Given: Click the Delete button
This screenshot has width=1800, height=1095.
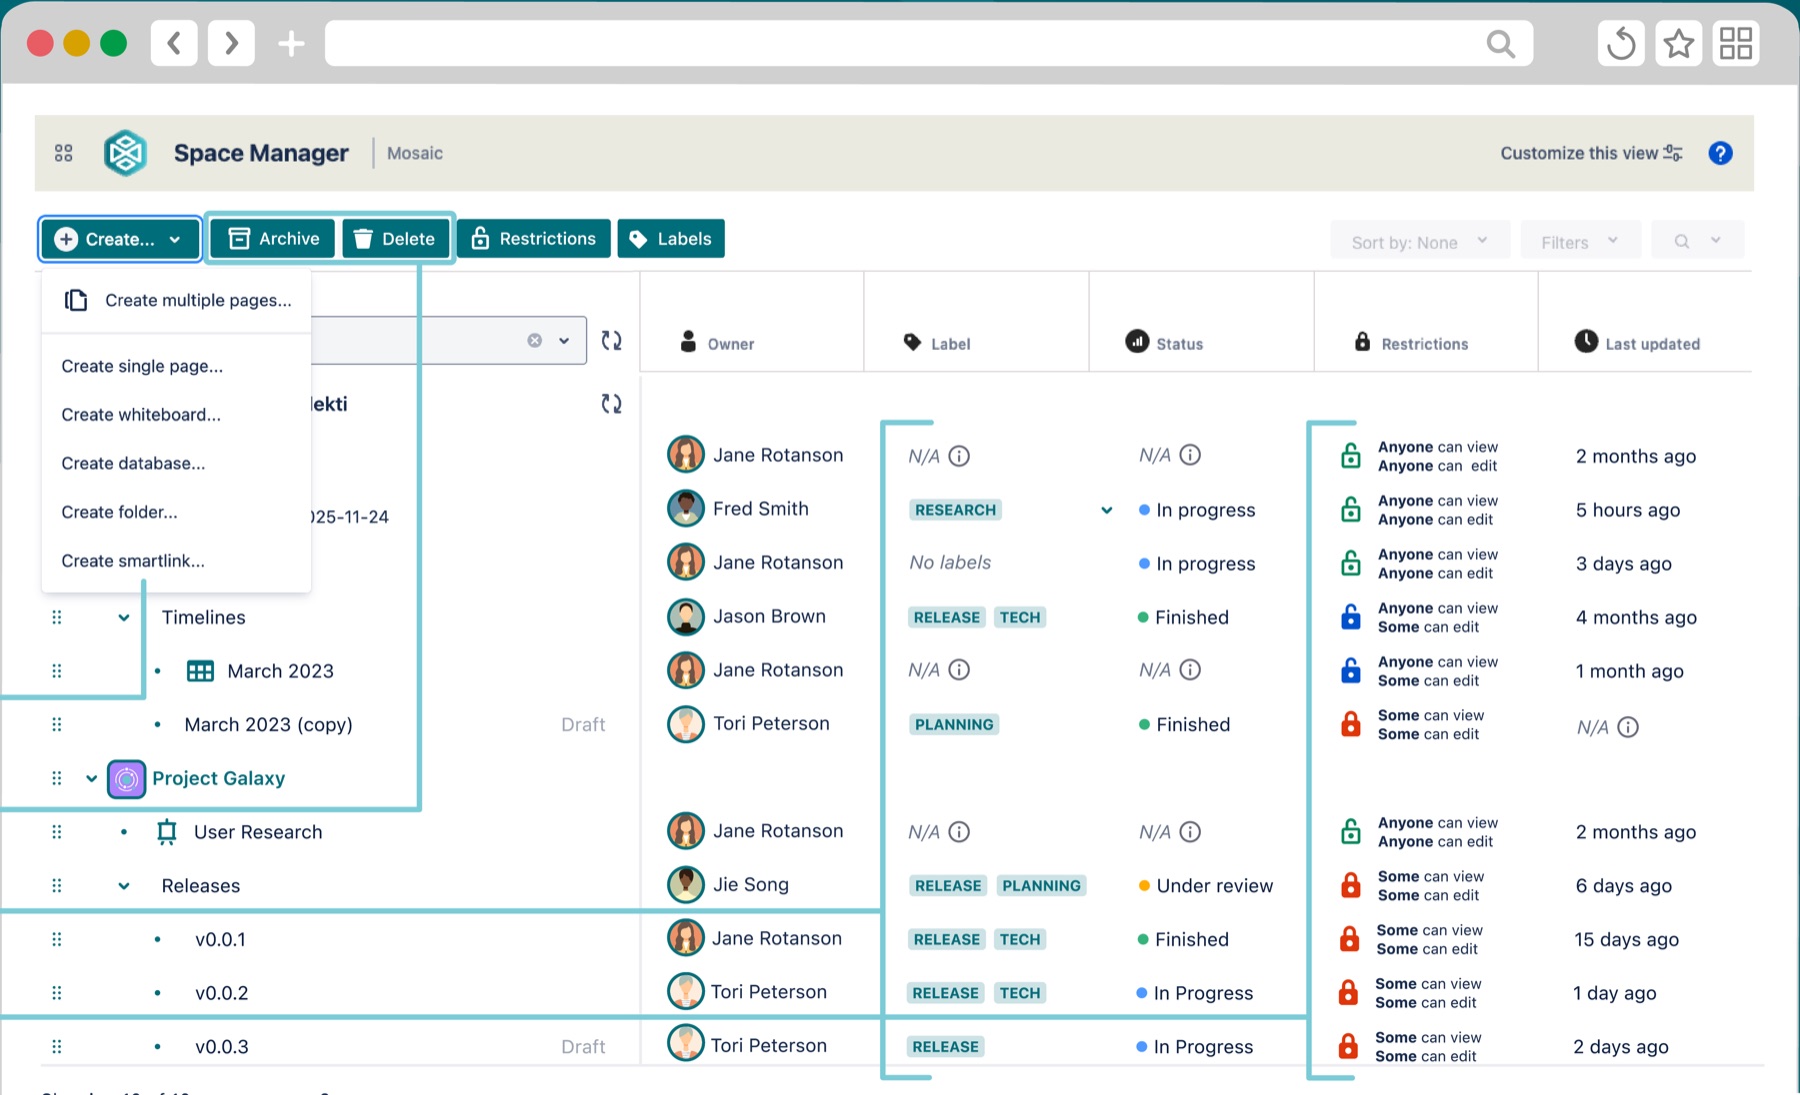Looking at the screenshot, I should [396, 239].
